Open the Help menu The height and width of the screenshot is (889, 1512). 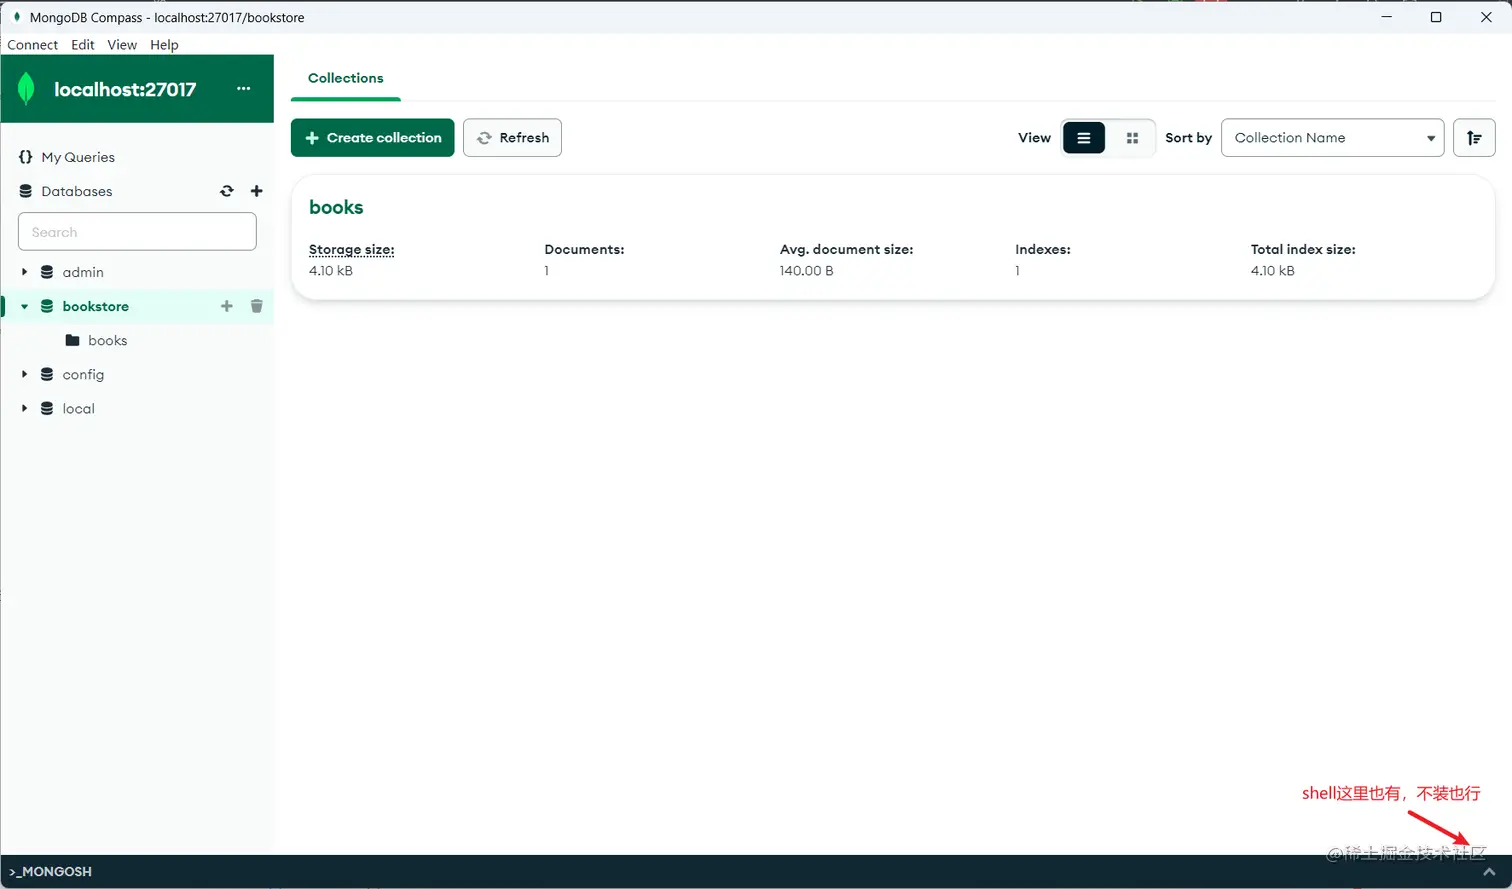pos(164,45)
